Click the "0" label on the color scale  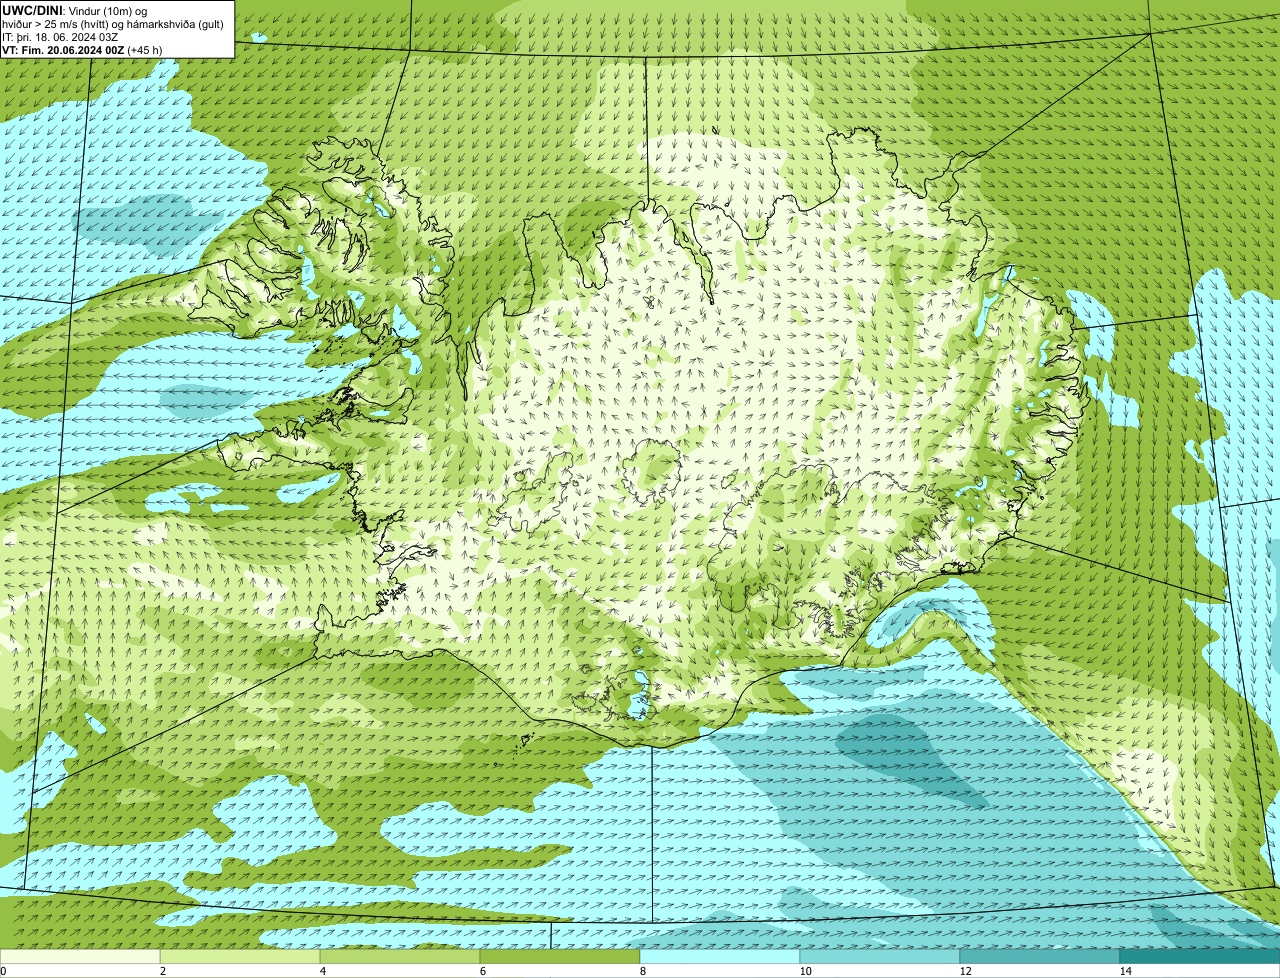pyautogui.click(x=3, y=971)
